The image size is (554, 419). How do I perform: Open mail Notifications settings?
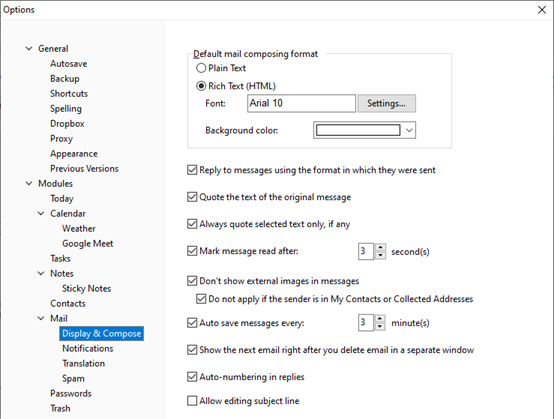coord(88,348)
